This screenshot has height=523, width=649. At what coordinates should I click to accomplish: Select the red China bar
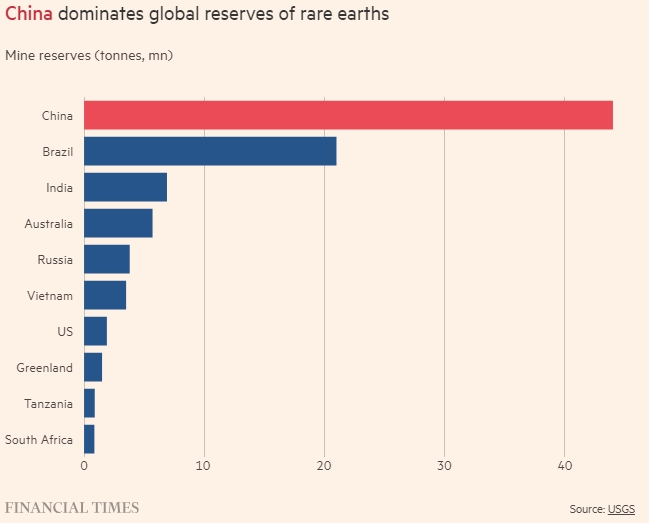348,116
